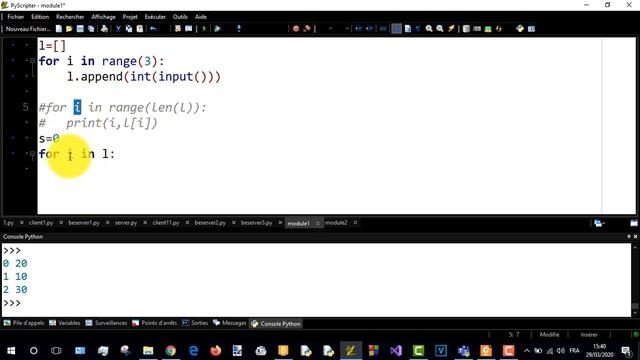The height and width of the screenshot is (360, 640).
Task: Click the paste clipboard icon
Action: 140,29
